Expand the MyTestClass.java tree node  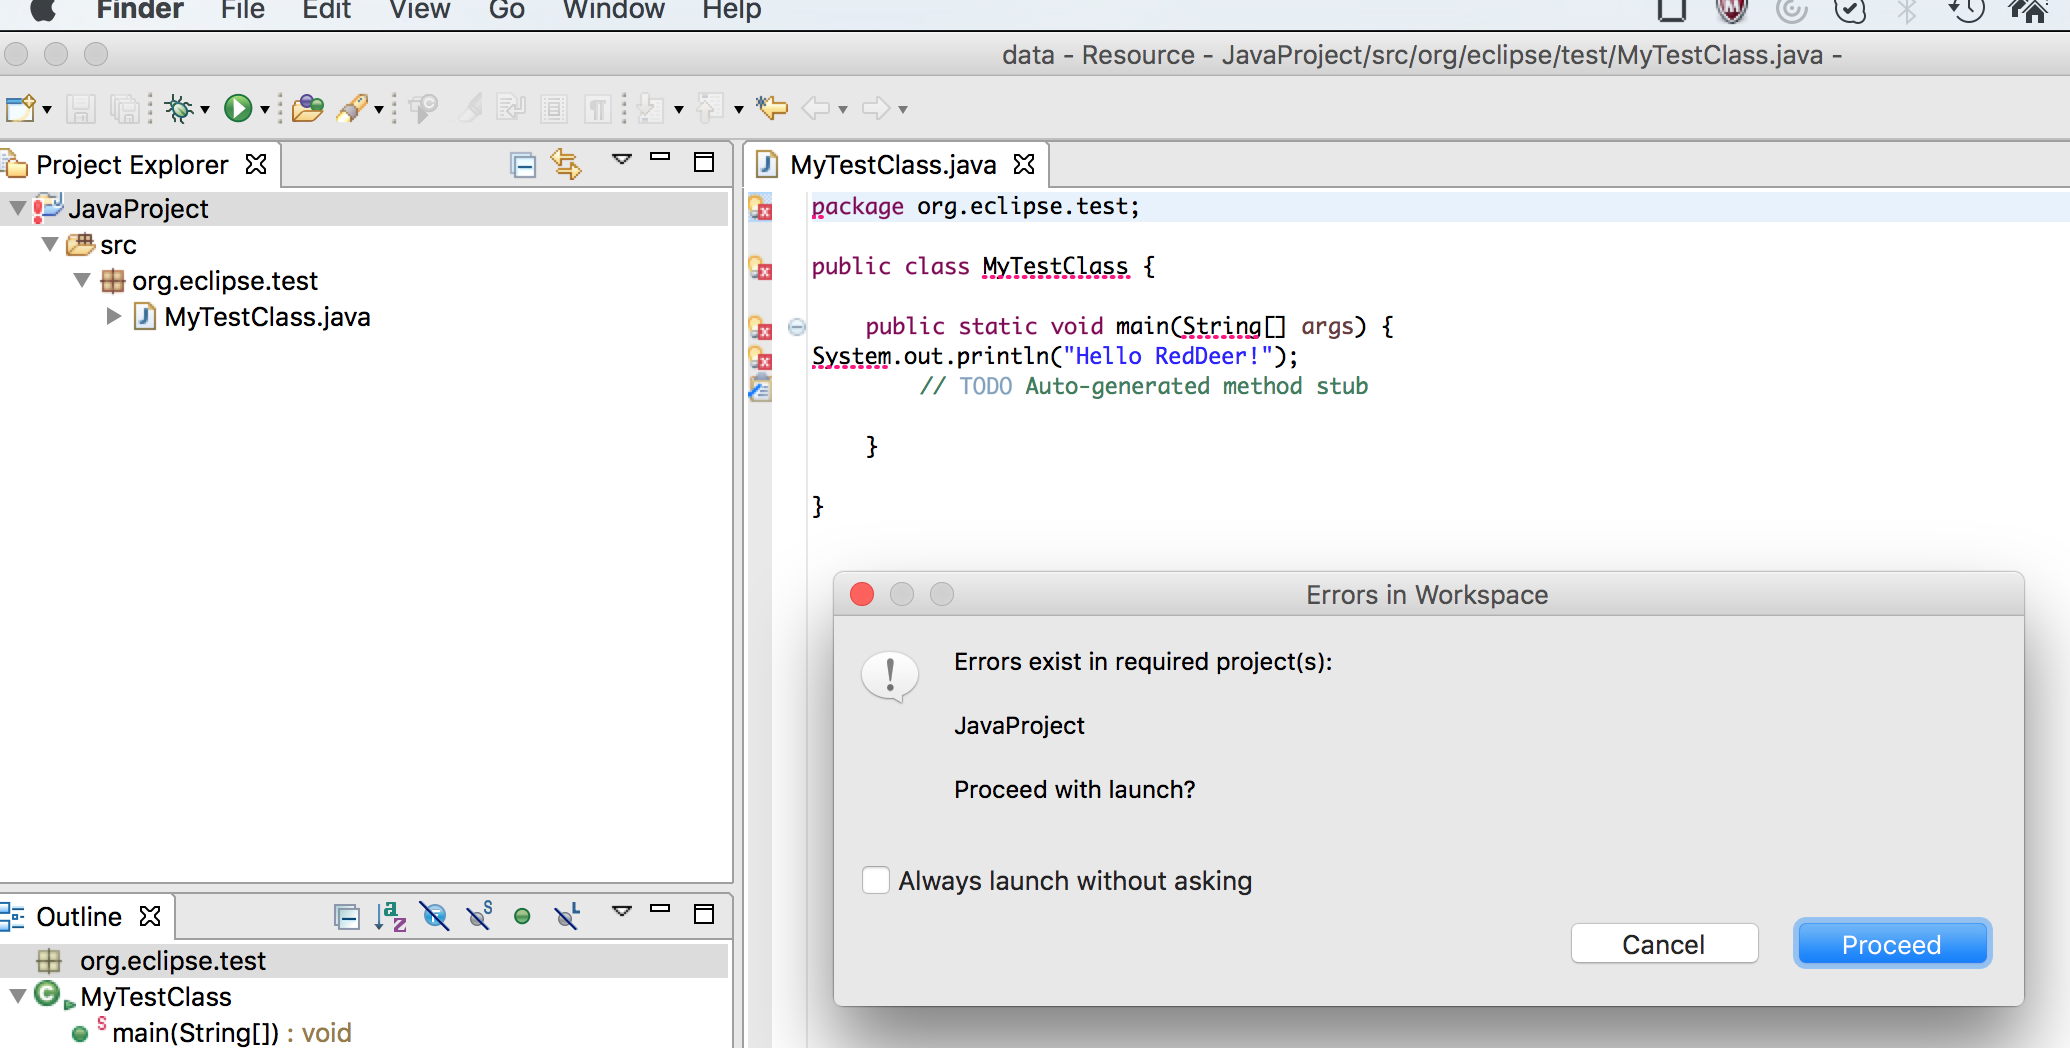(x=114, y=316)
